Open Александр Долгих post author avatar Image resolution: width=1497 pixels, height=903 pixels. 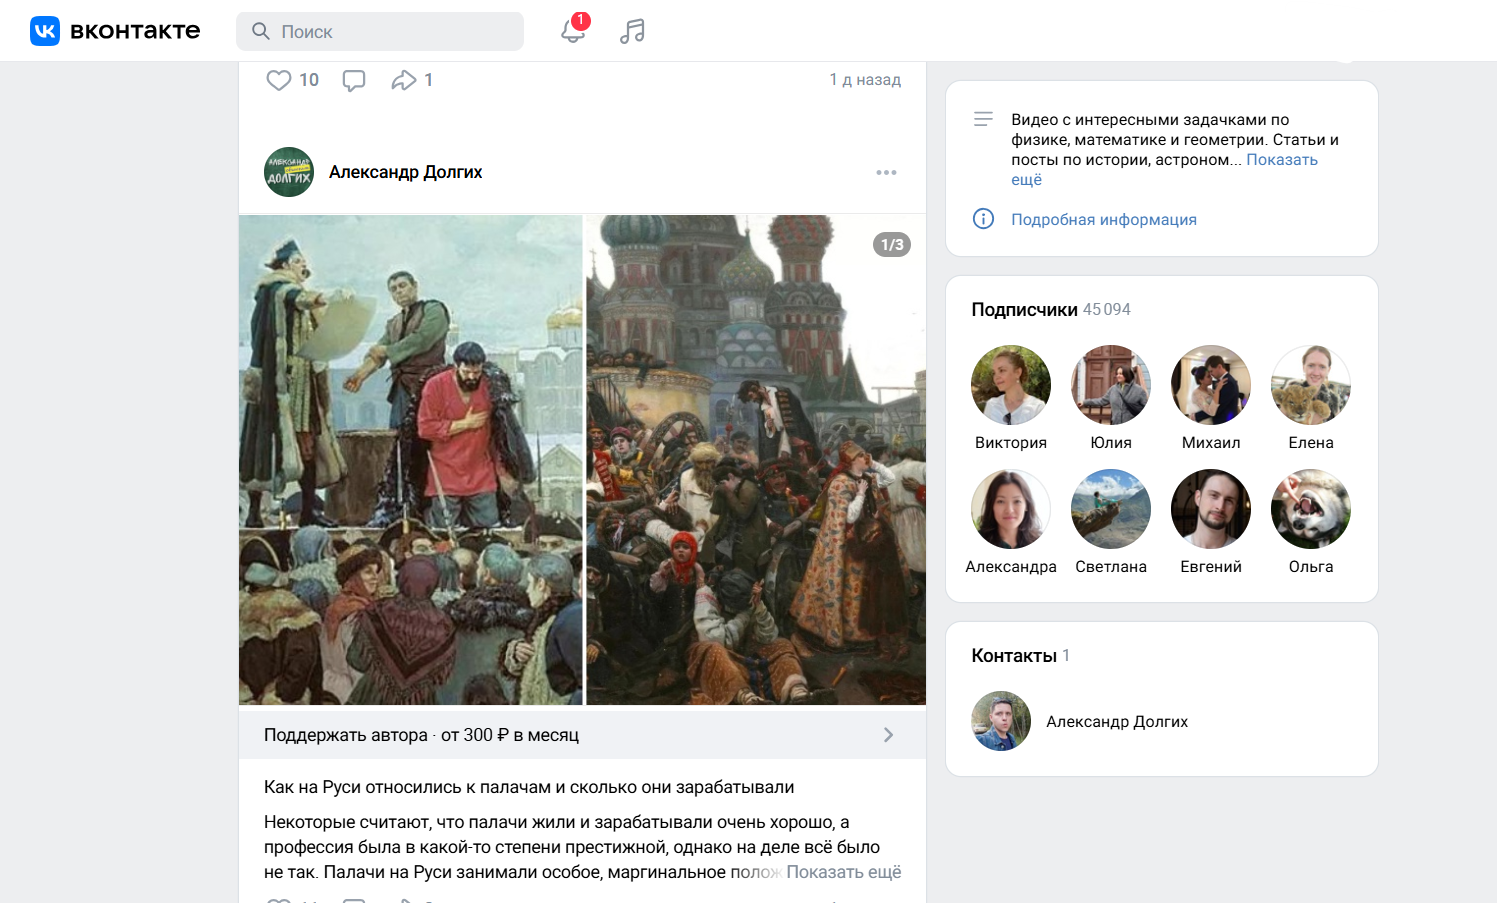tap(289, 172)
